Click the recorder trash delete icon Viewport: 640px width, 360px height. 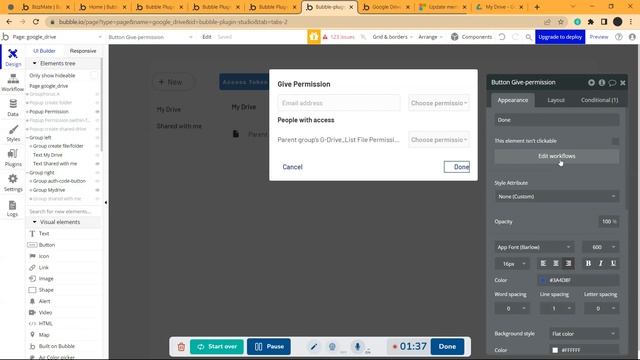pyautogui.click(x=181, y=347)
